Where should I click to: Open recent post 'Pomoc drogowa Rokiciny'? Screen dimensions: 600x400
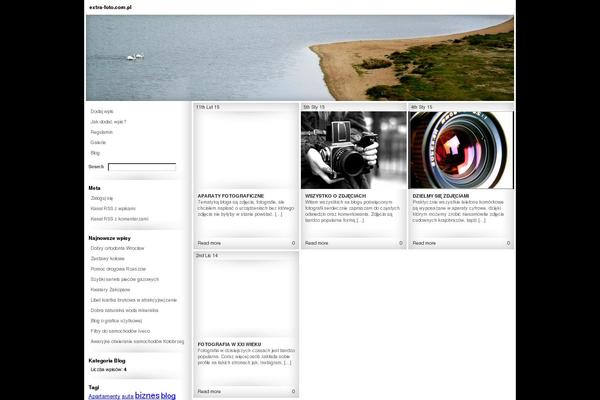[x=118, y=269]
